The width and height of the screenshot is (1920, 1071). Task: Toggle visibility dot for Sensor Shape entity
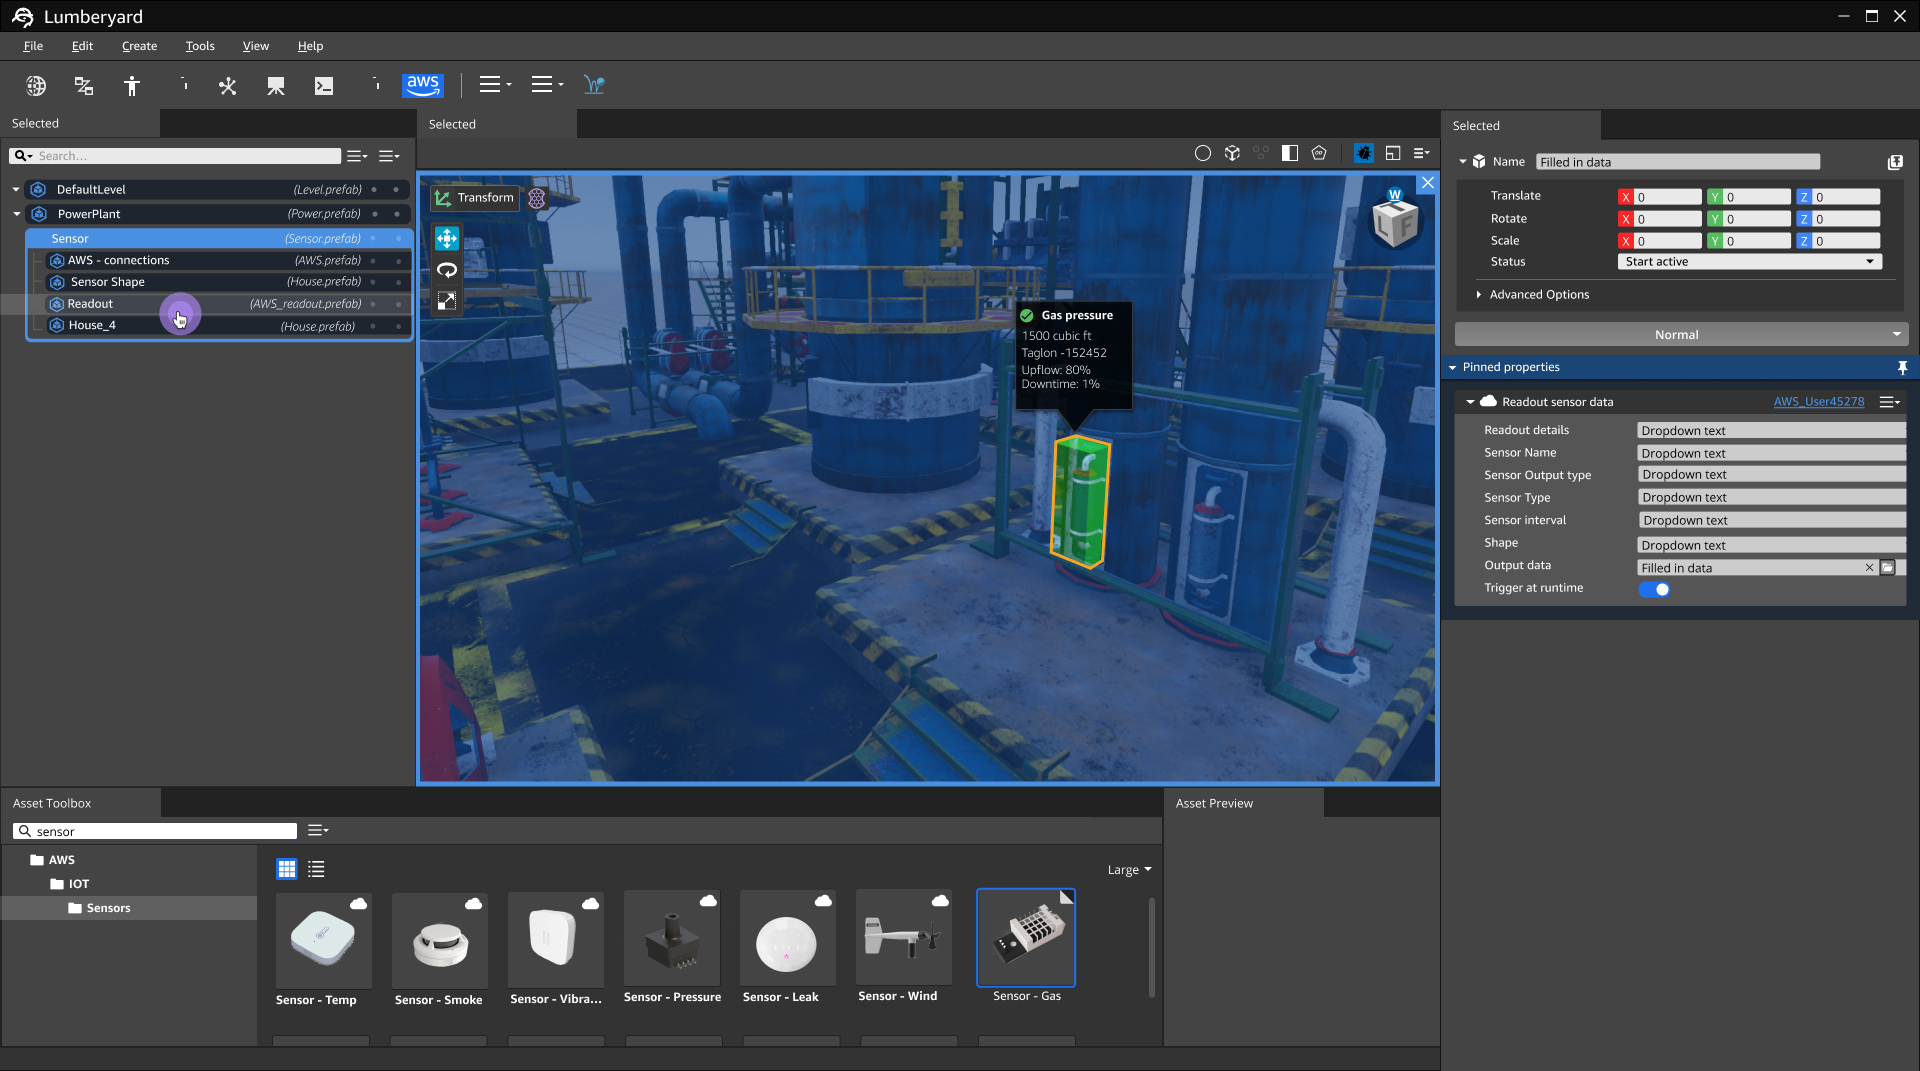tap(374, 282)
